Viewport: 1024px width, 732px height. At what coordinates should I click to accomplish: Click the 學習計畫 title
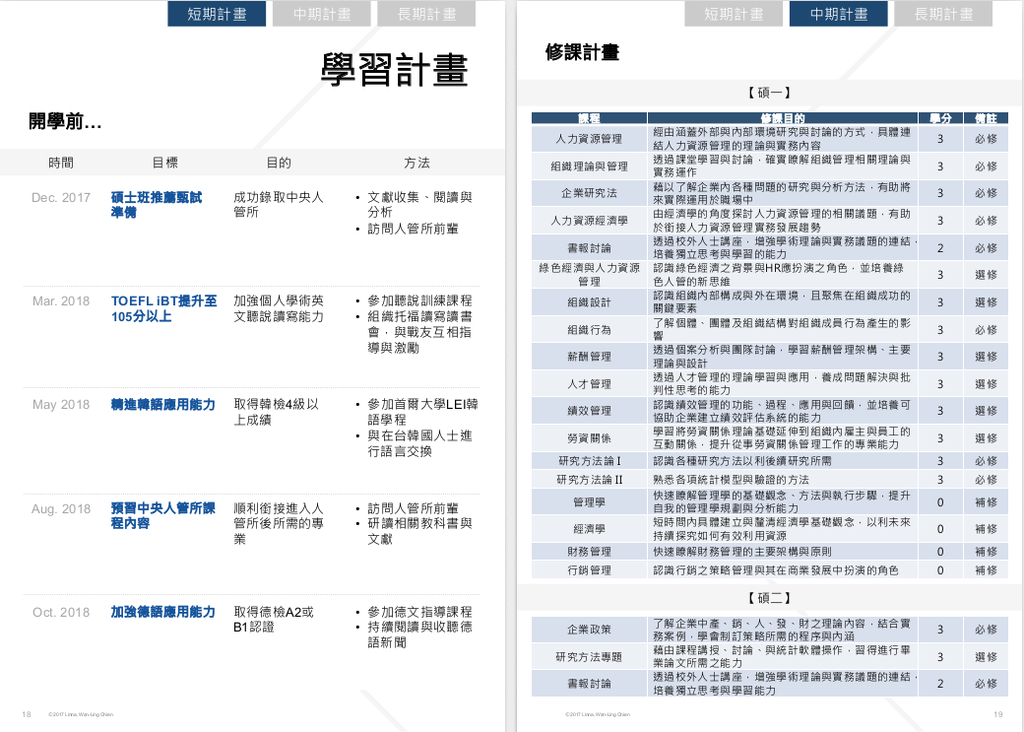click(394, 70)
